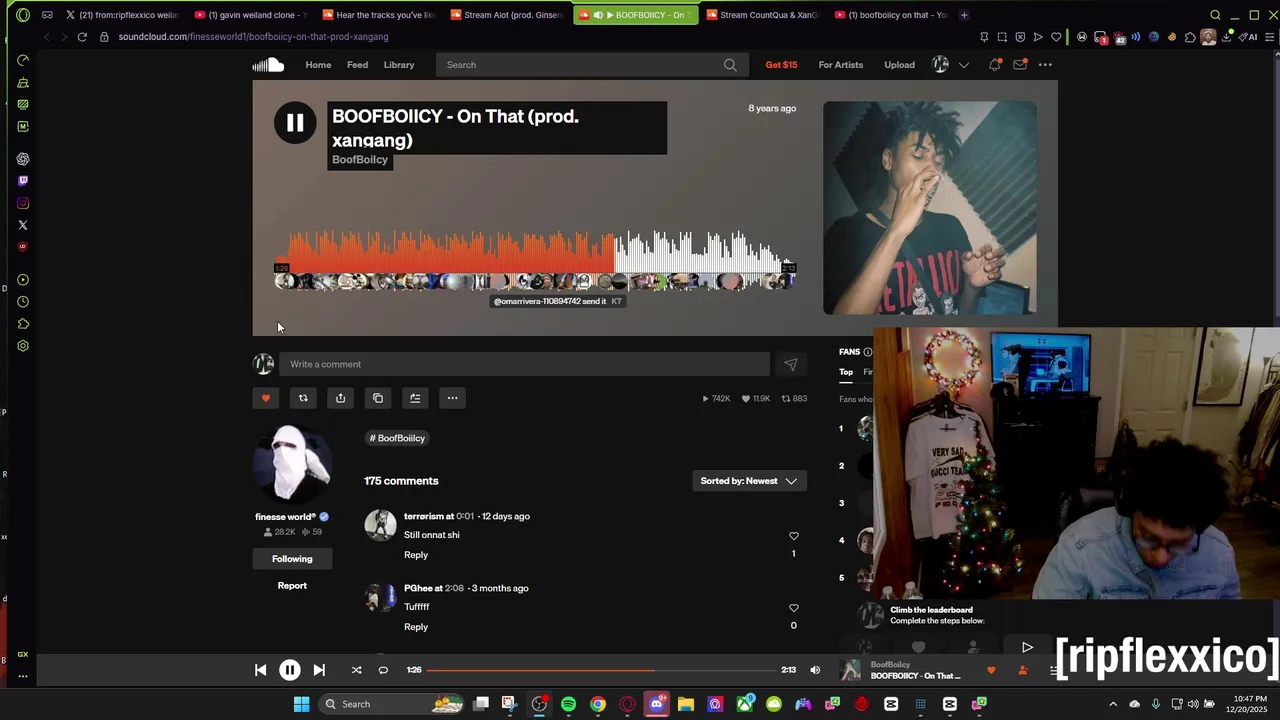Screen dimensions: 1280x720
Task: Open the three-dot menu in SoundCloud header
Action: 1045,65
